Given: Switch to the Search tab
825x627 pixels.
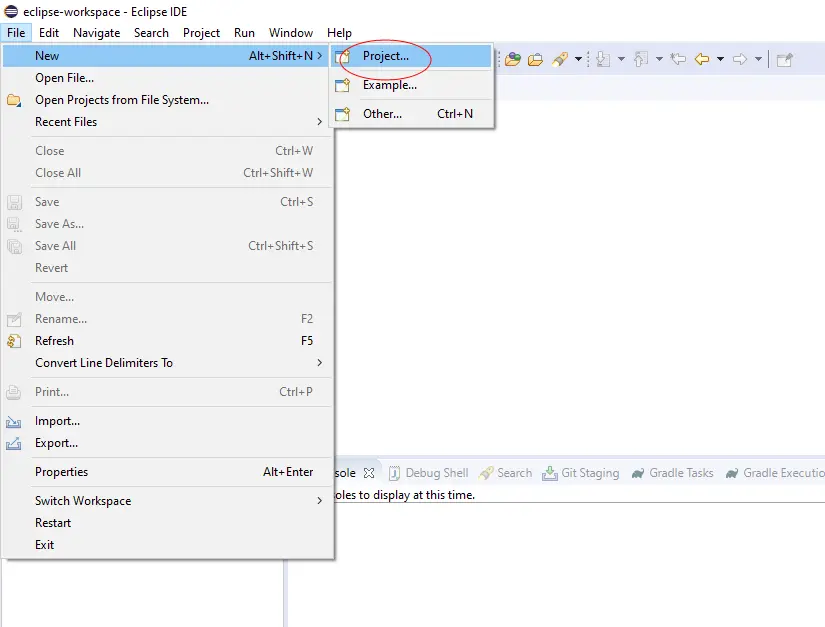Looking at the screenshot, I should [506, 473].
